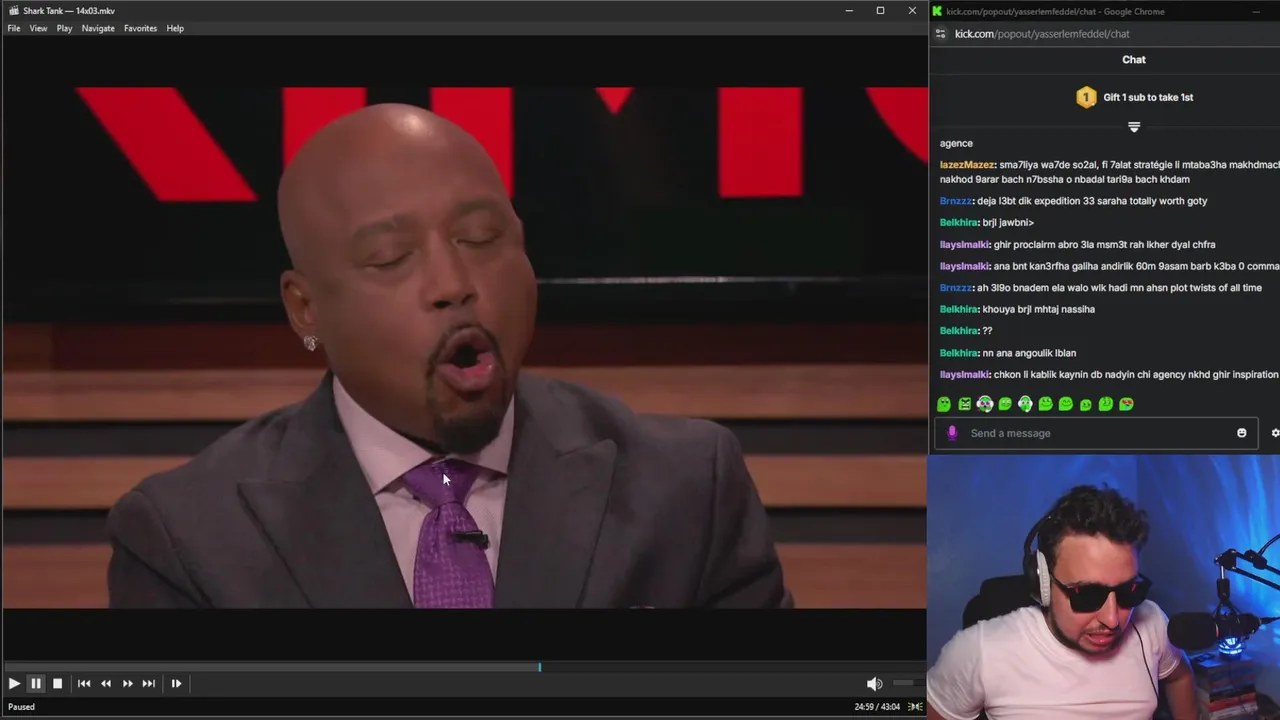Open the View menu
This screenshot has width=1280, height=720.
38,28
